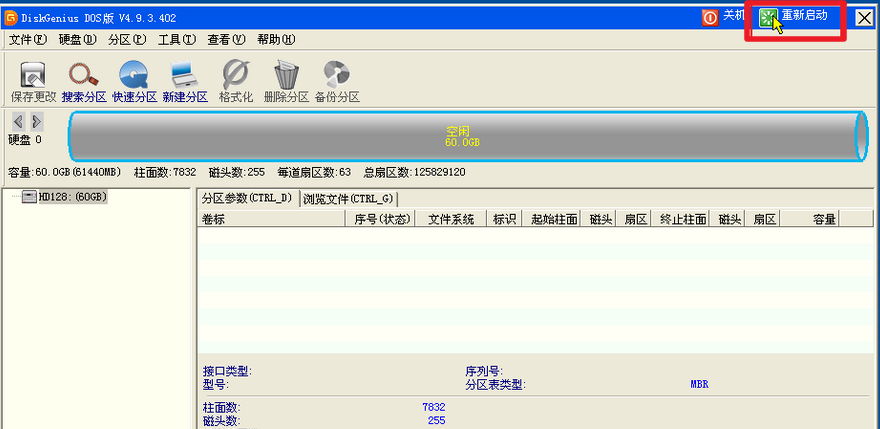This screenshot has width=880, height=429.
Task: Click the DiskGenius logo in title bar
Action: [11, 18]
